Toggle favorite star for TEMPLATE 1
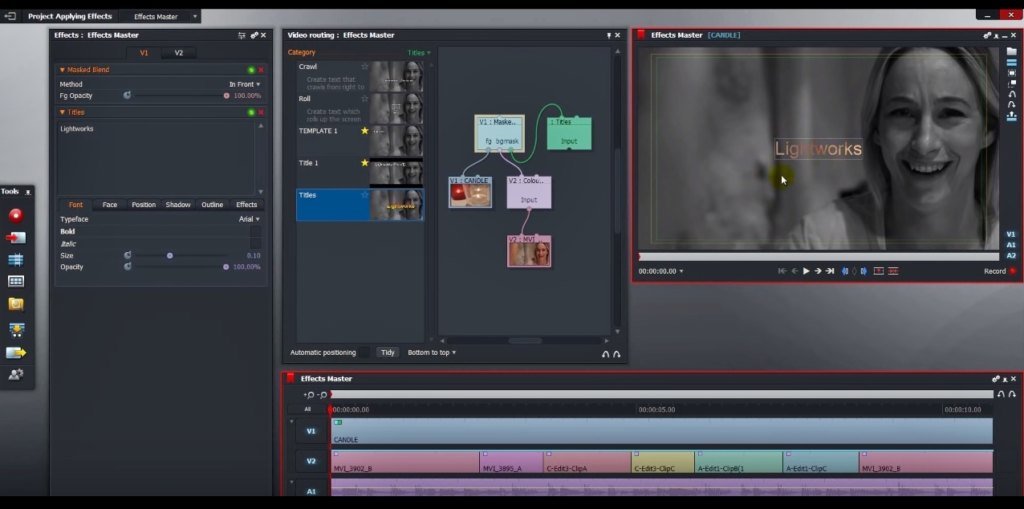 pyautogui.click(x=365, y=131)
